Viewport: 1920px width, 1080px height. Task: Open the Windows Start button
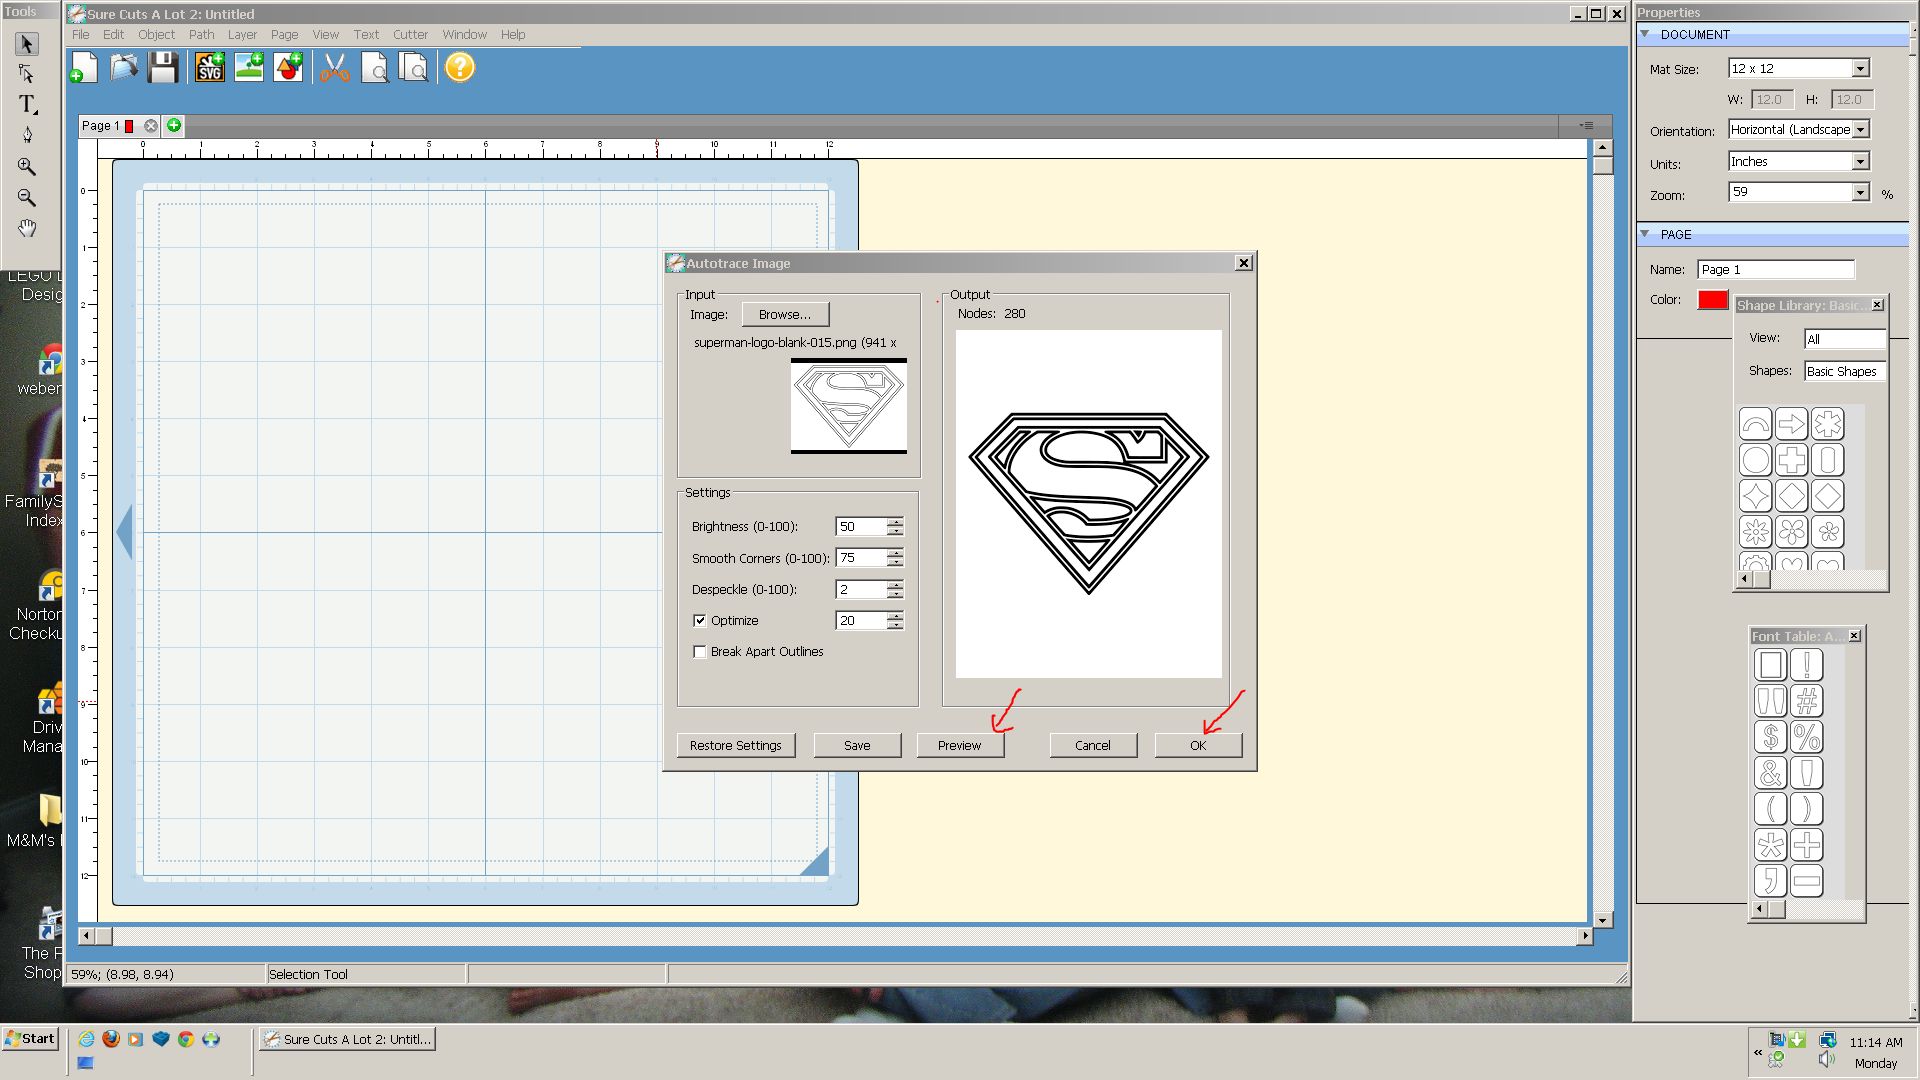30,1039
